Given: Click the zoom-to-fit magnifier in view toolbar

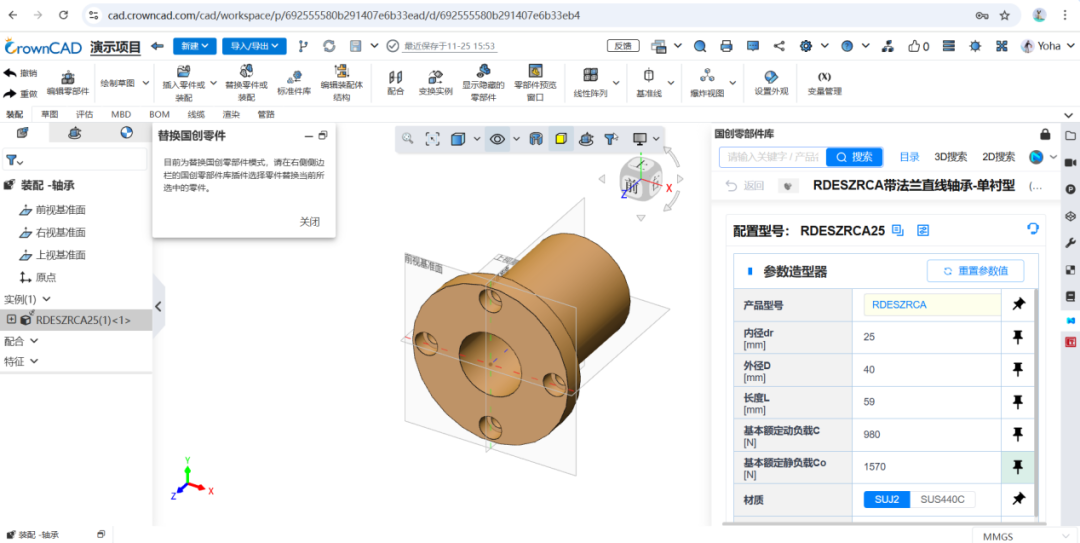Looking at the screenshot, I should pos(408,139).
